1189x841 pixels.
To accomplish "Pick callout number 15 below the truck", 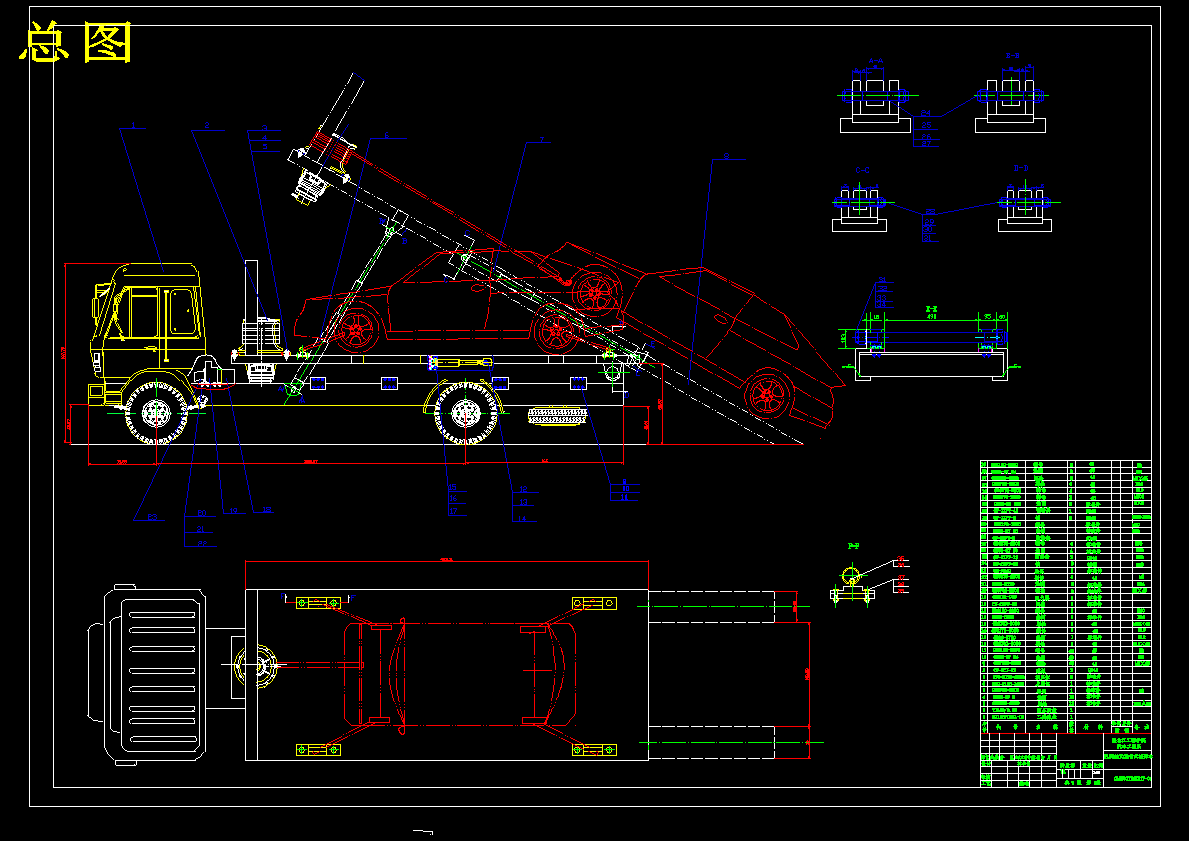I will (x=453, y=488).
